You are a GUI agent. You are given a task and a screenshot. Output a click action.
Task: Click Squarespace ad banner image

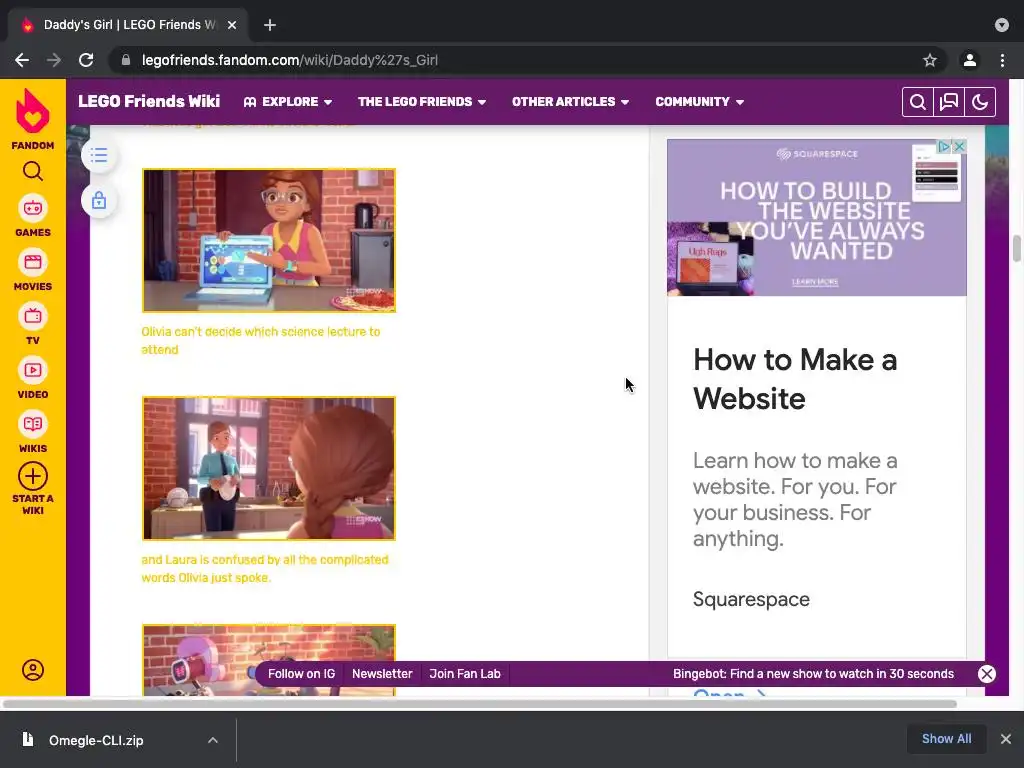[x=816, y=217]
